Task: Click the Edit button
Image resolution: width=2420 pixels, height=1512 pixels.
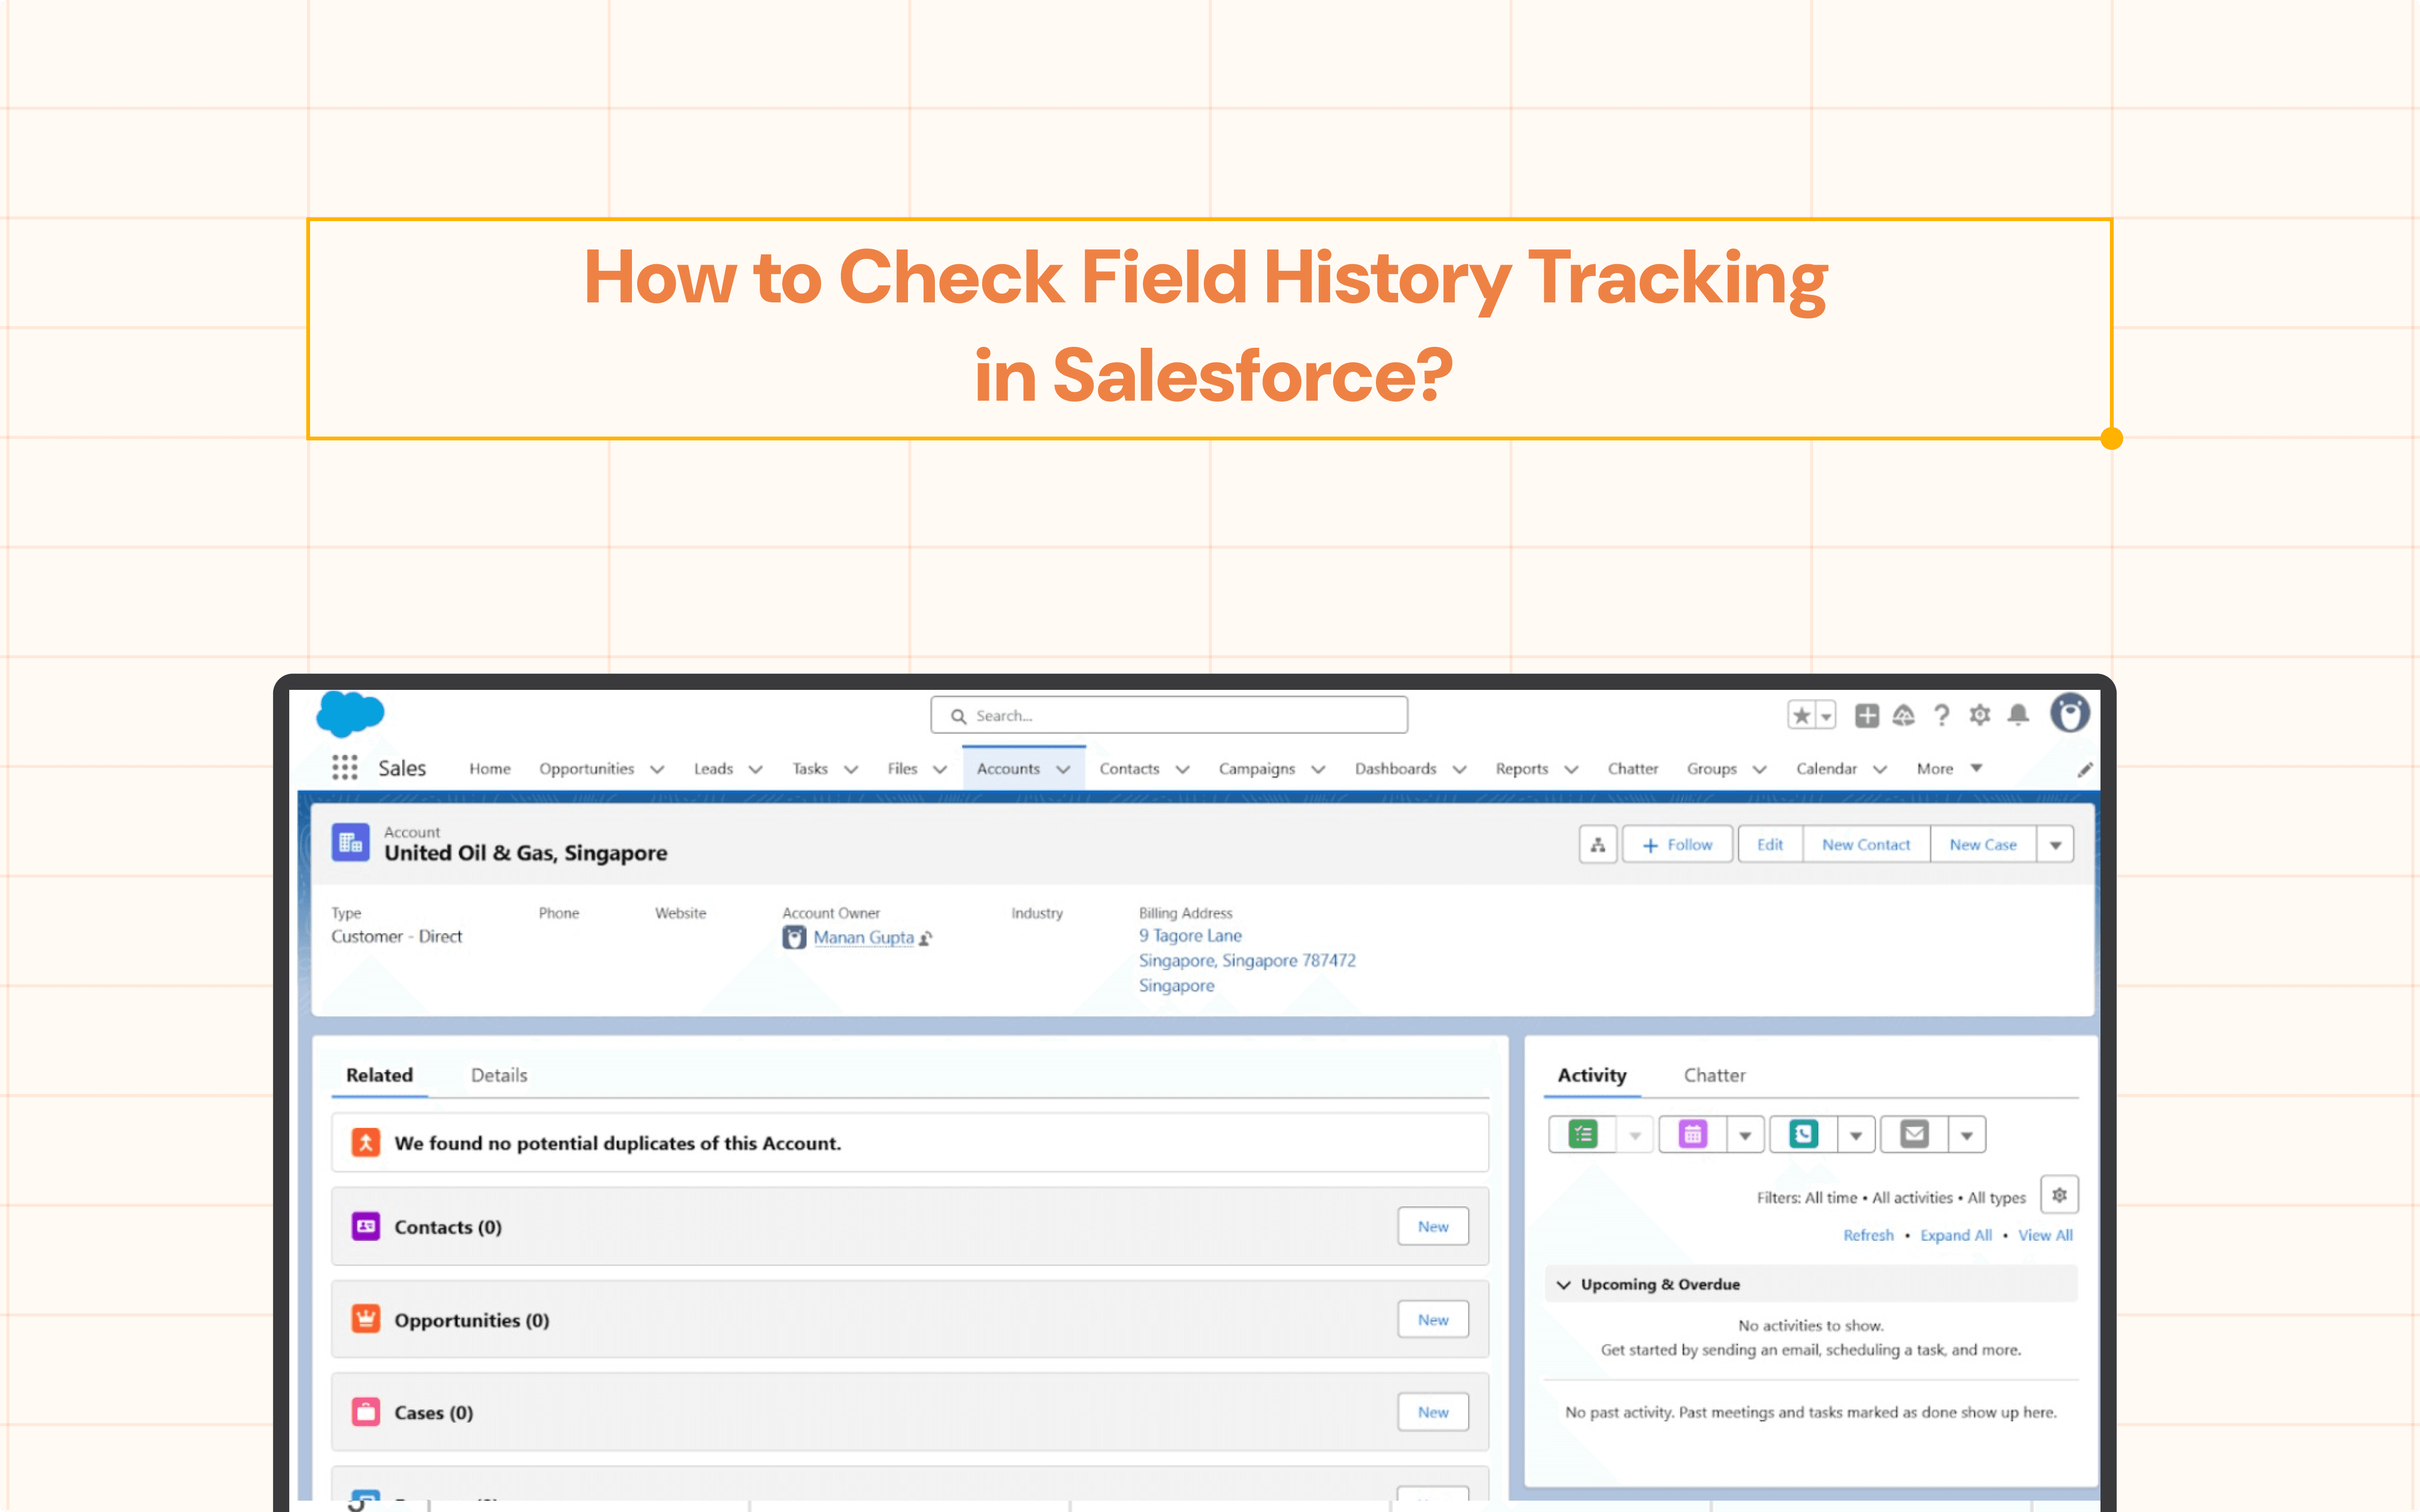Action: tap(1770, 845)
